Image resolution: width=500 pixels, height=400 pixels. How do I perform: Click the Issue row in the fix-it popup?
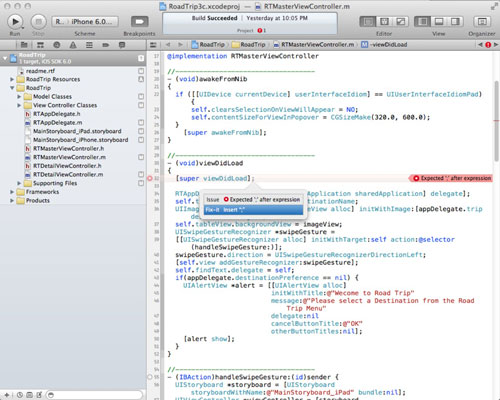[x=253, y=200]
